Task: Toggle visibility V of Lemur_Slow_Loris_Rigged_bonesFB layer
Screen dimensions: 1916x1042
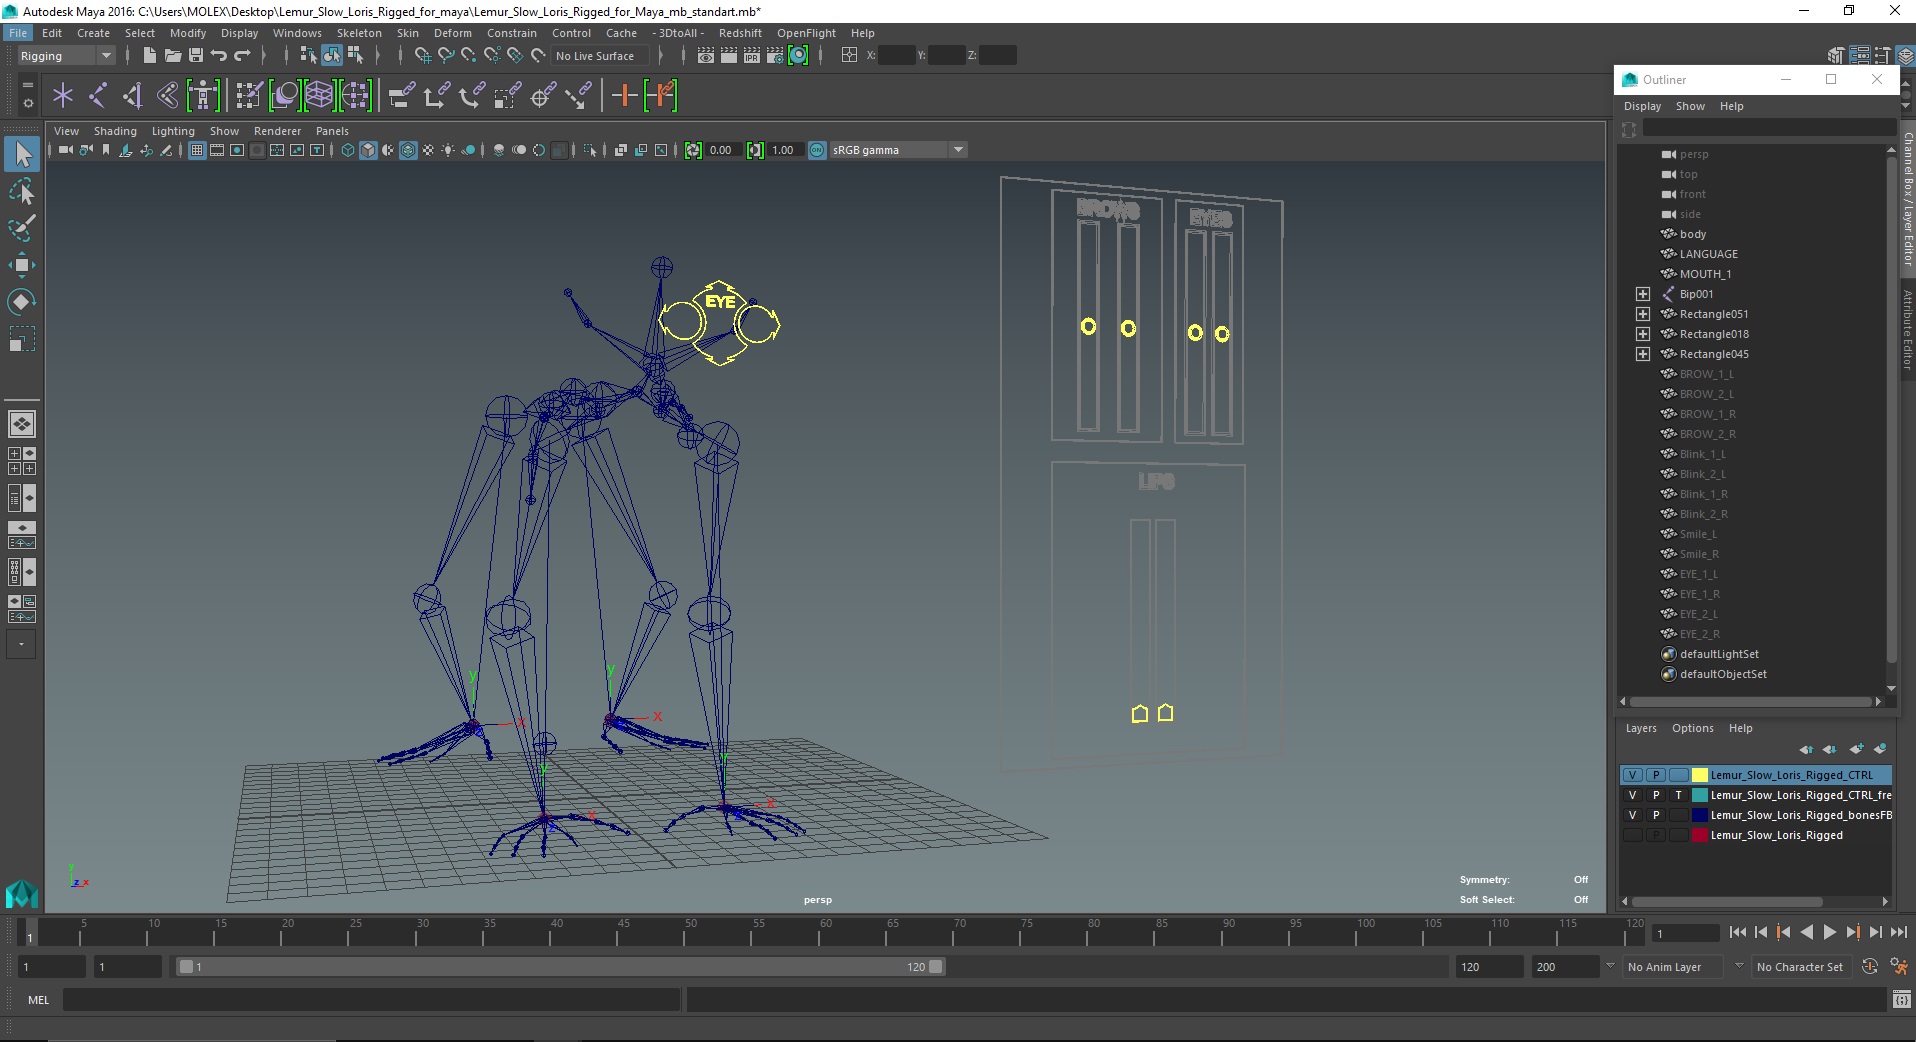Action: [x=1632, y=815]
